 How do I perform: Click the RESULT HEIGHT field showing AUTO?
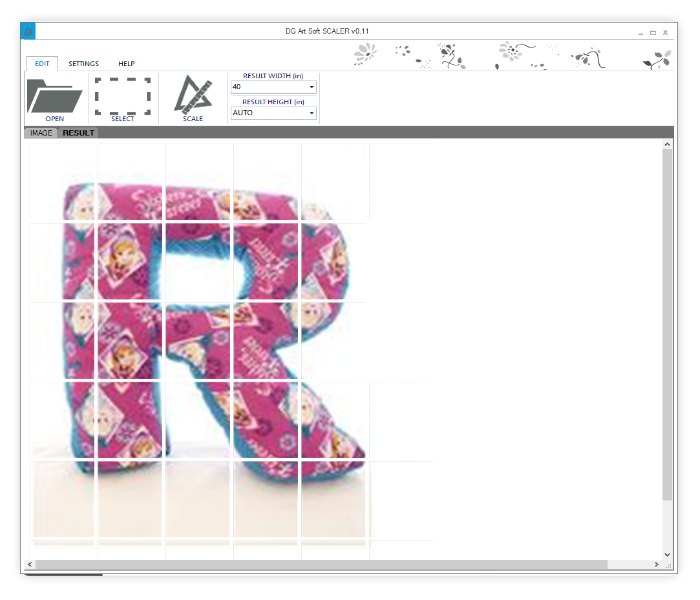coord(268,113)
